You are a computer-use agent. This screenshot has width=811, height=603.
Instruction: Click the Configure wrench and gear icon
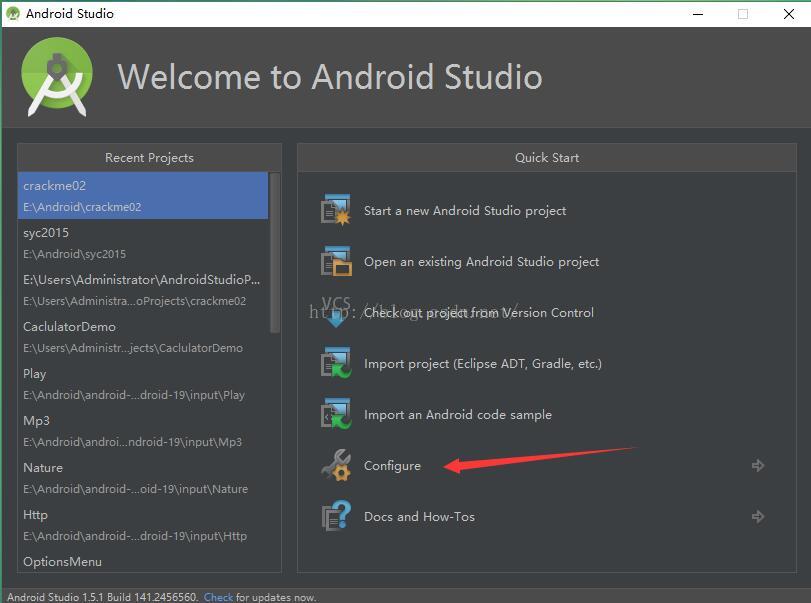[336, 465]
